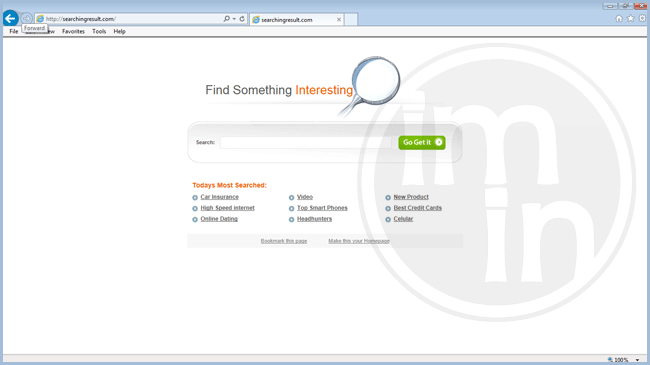The width and height of the screenshot is (650, 365).
Task: Click the IE page icon in address bar
Action: click(40, 19)
